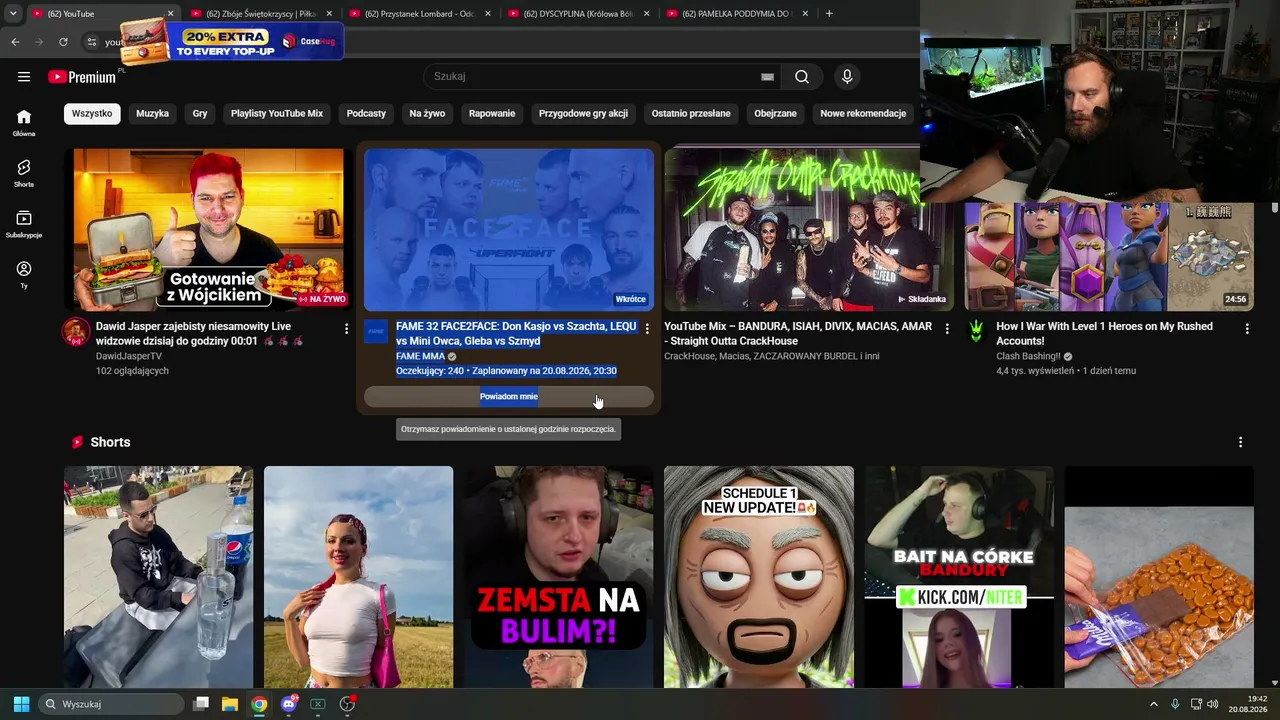Image resolution: width=1280 pixels, height=720 pixels.
Task: Open the Level 1 Heroes video title
Action: (x=1104, y=334)
